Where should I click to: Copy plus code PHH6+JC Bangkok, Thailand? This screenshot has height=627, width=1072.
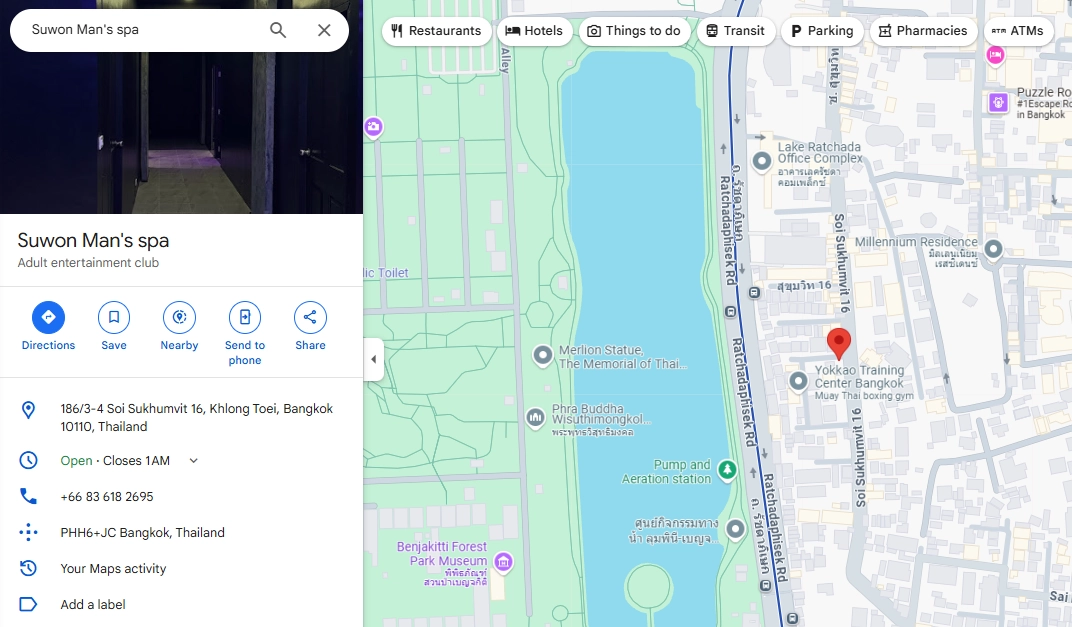[x=142, y=533]
